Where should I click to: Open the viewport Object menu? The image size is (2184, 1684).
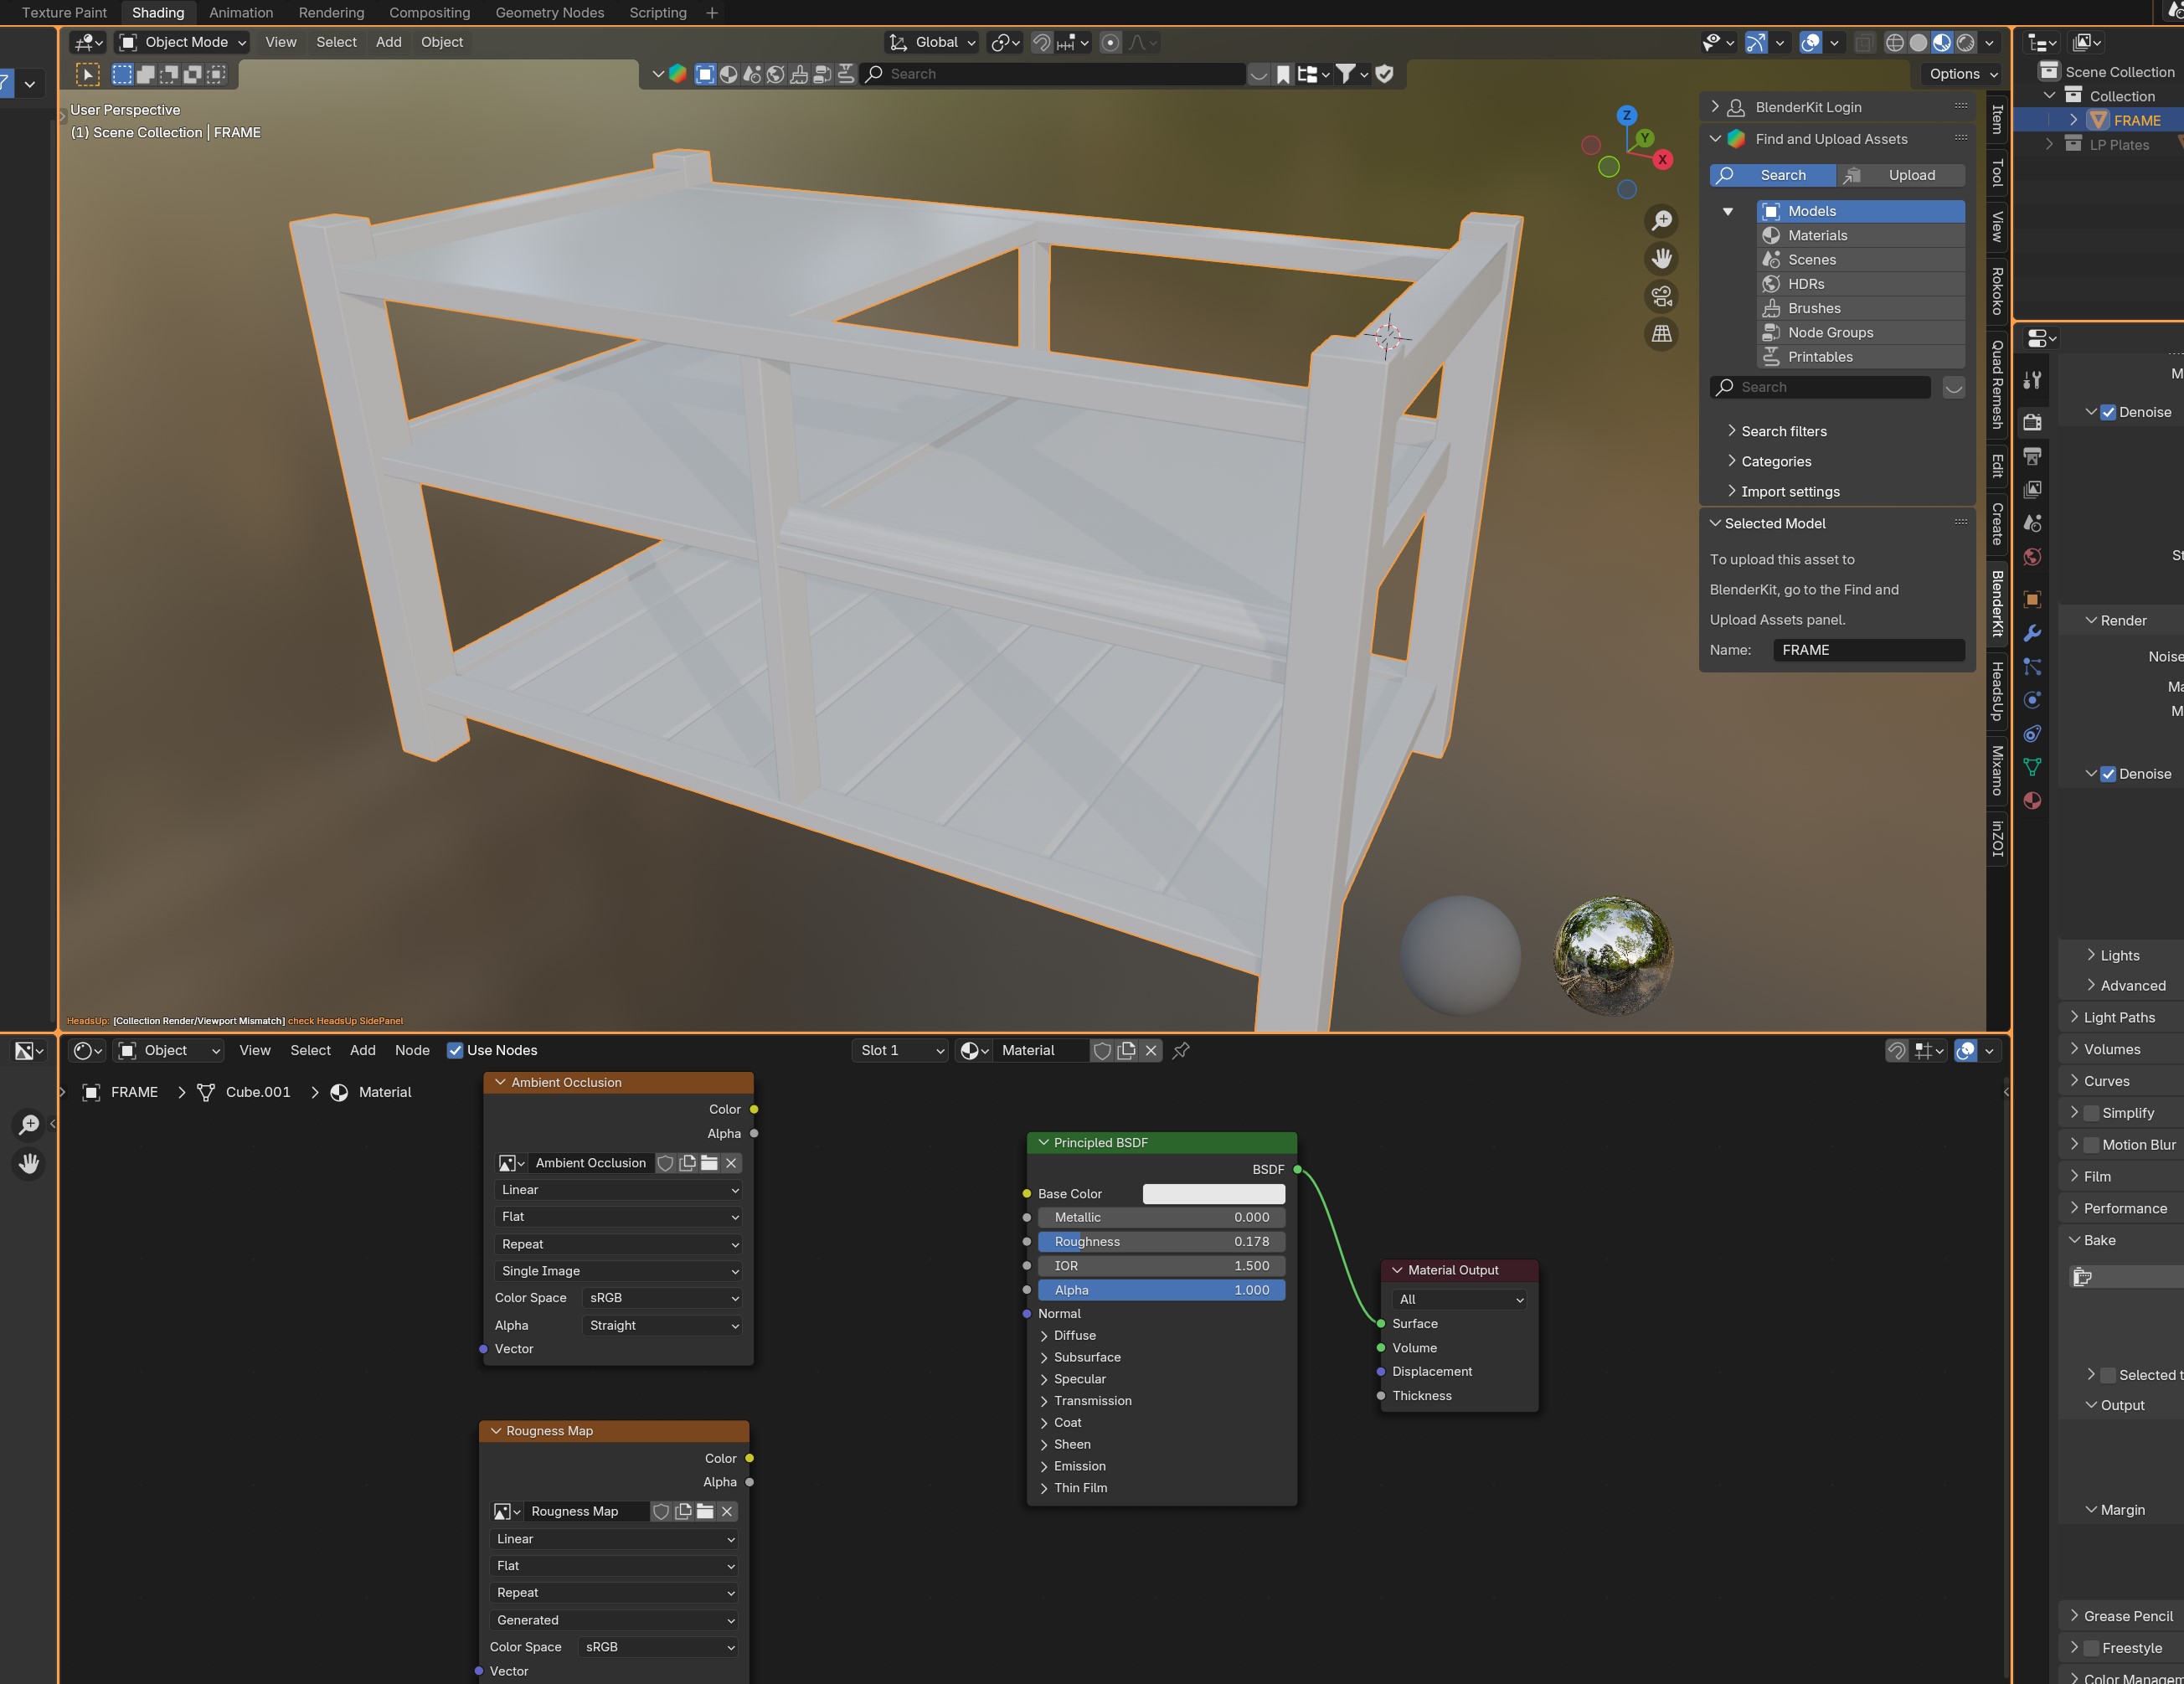click(442, 42)
